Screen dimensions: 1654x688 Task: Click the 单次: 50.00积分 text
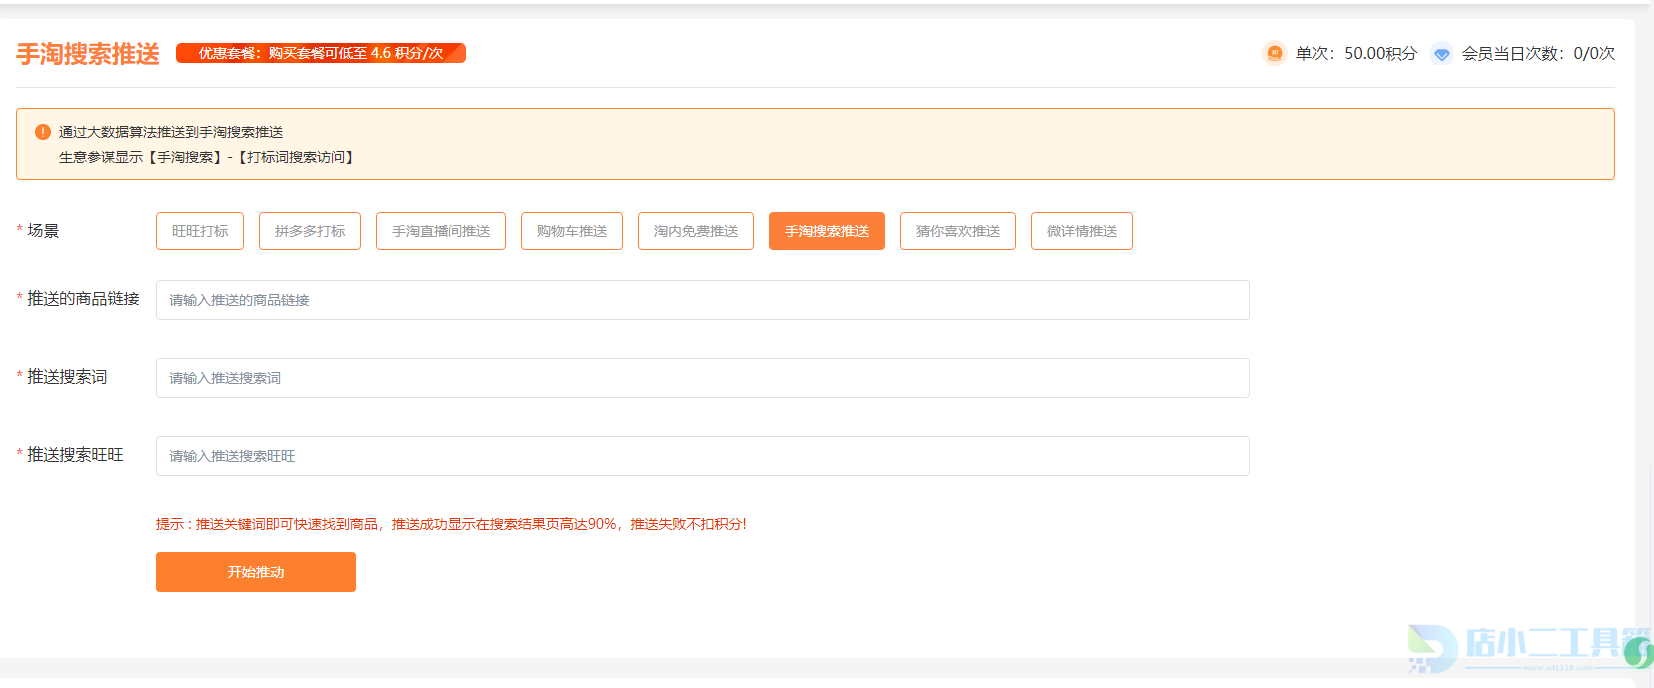[1356, 53]
